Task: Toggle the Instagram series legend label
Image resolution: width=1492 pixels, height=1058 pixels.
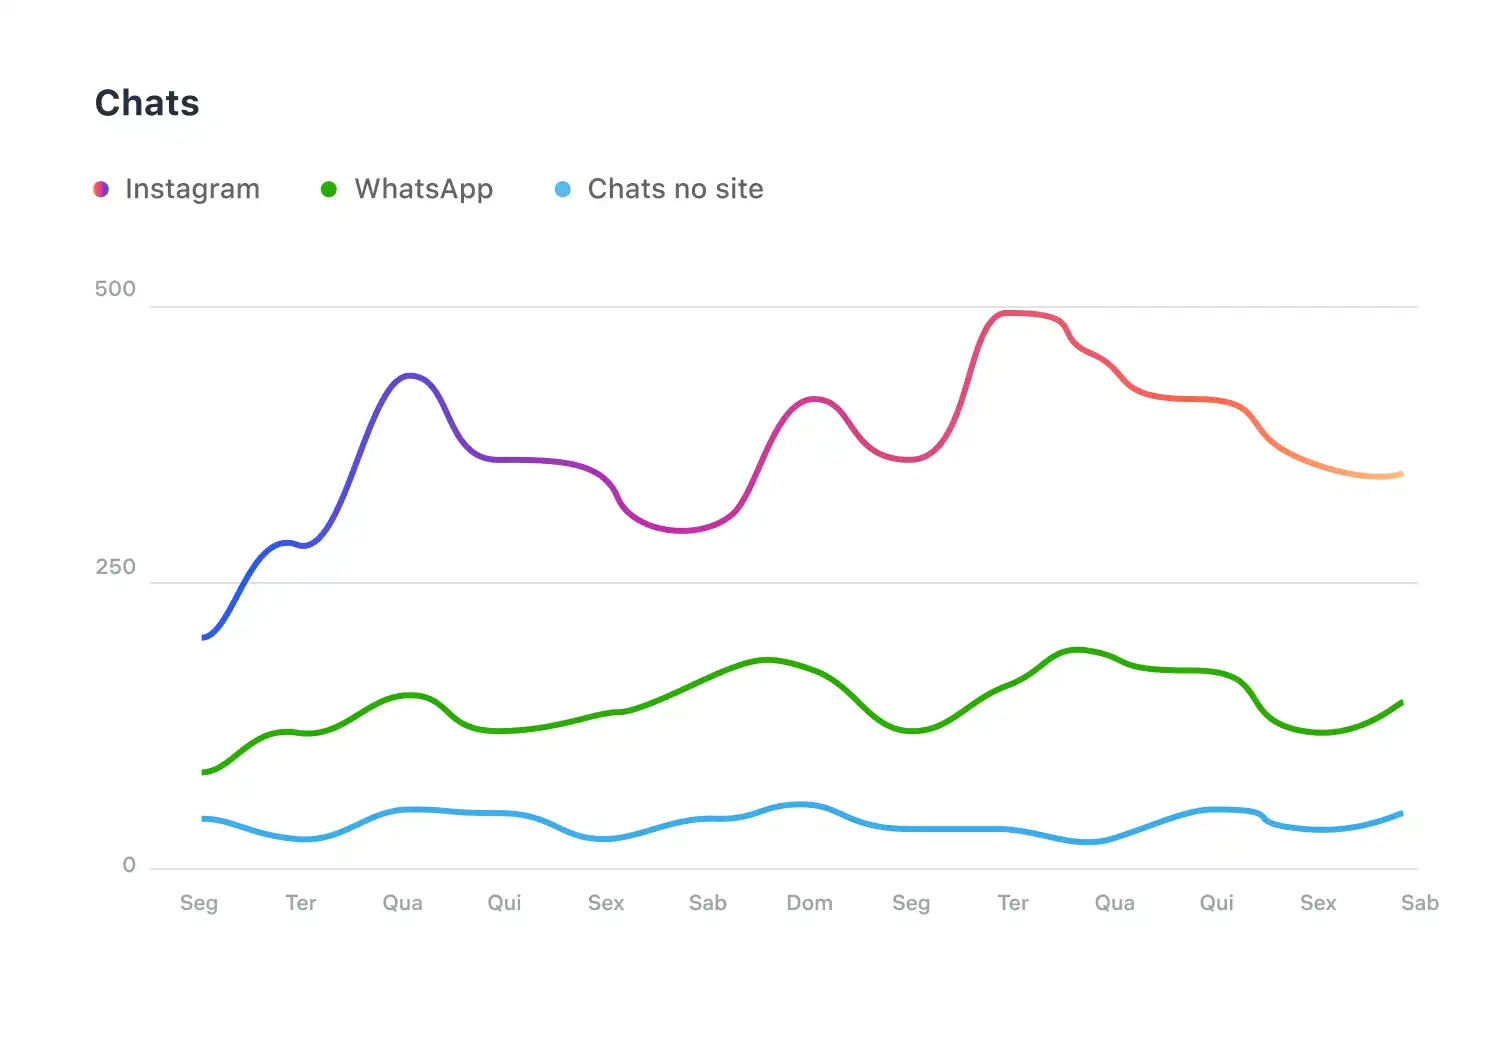Action: 192,189
